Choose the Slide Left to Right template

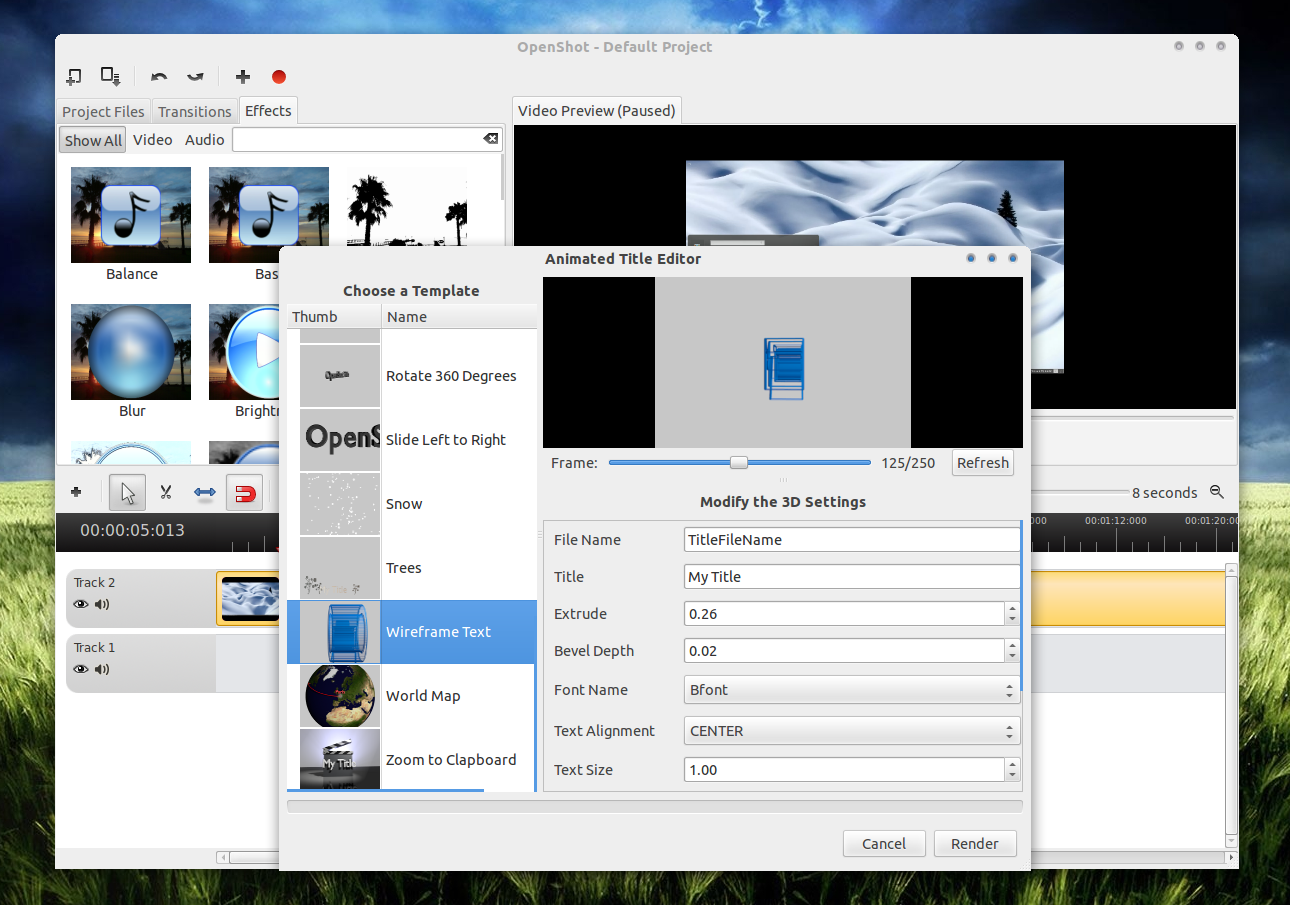pyautogui.click(x=412, y=440)
